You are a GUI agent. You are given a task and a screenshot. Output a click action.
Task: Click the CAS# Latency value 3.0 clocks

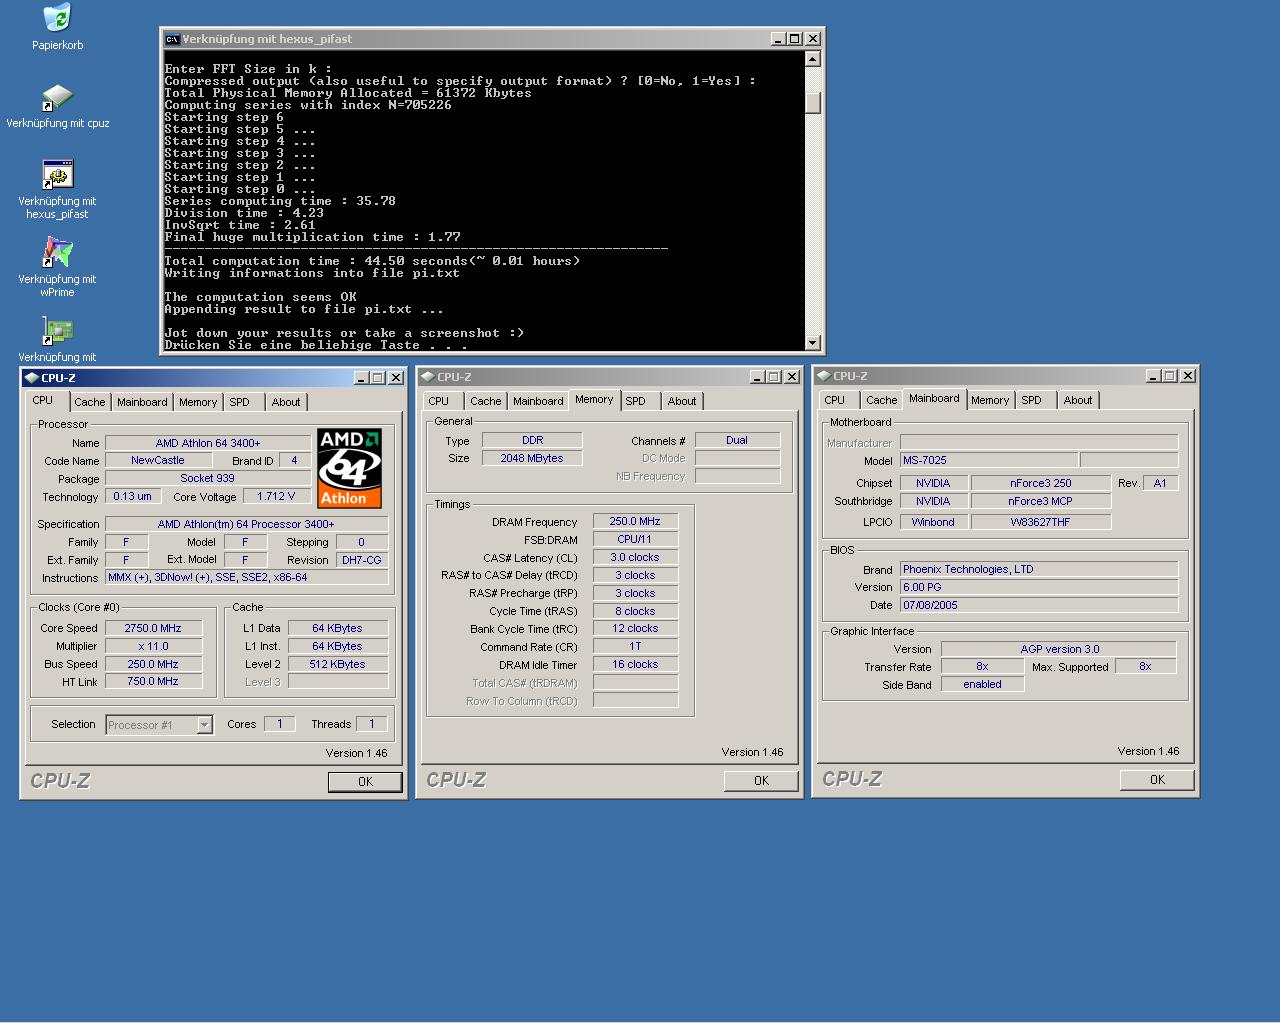click(635, 557)
